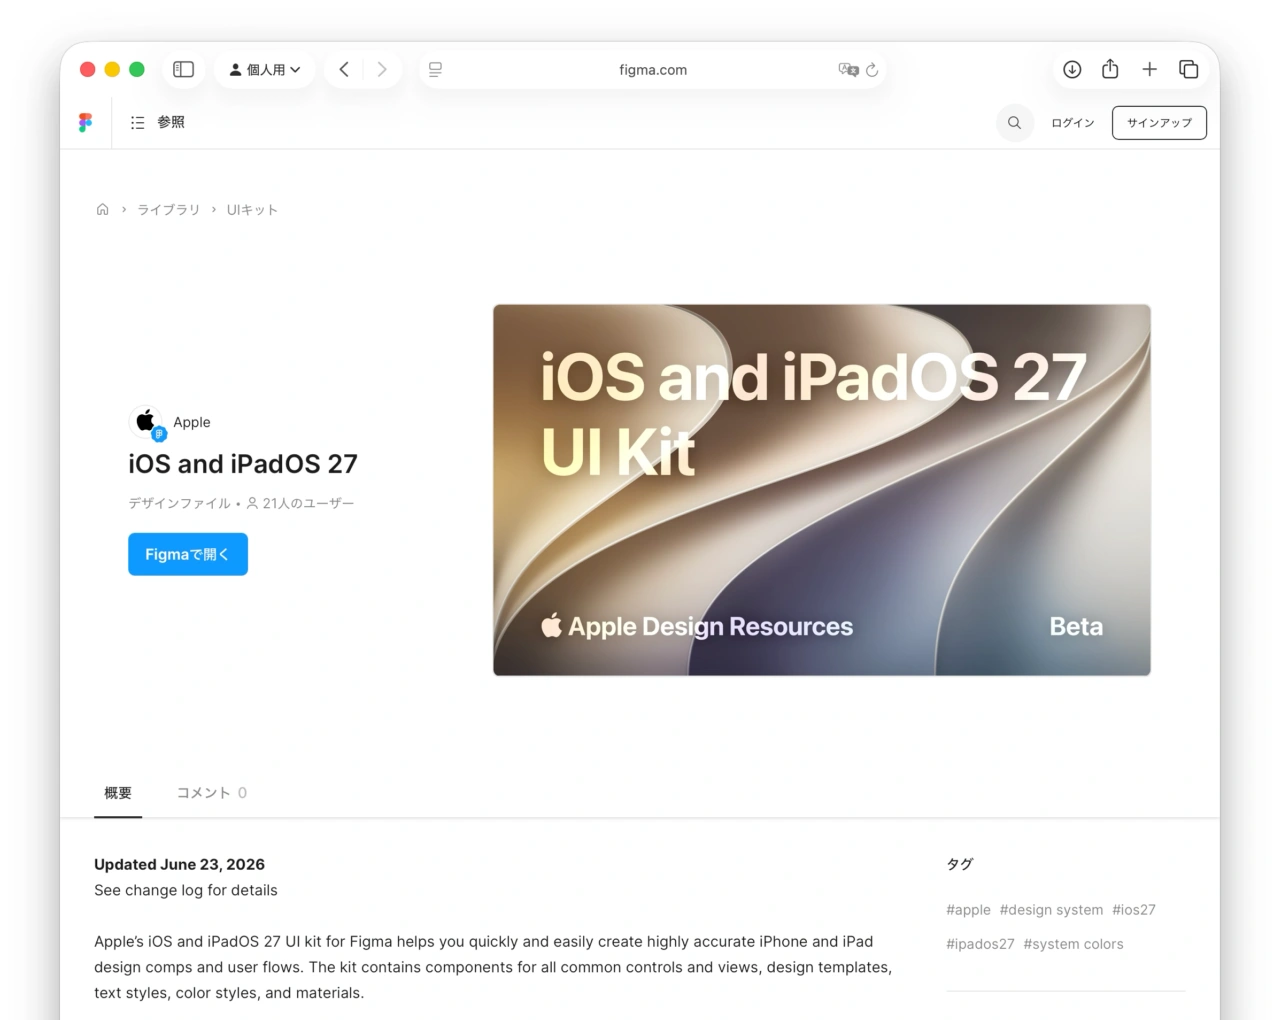Minimize the window with yellow button
This screenshot has width=1280, height=1020.
[112, 69]
